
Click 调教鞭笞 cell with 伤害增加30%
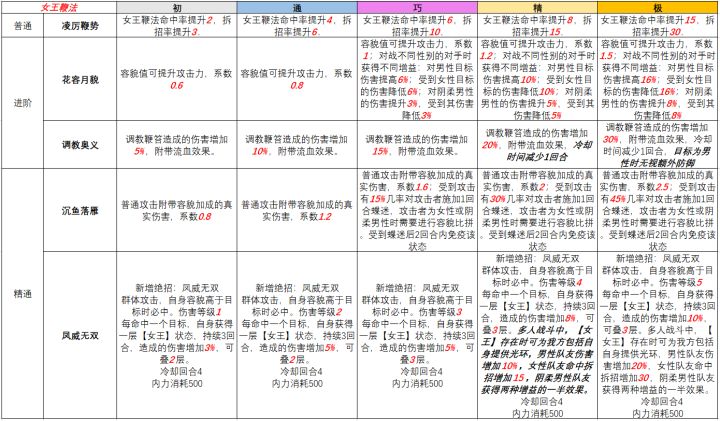[658, 145]
